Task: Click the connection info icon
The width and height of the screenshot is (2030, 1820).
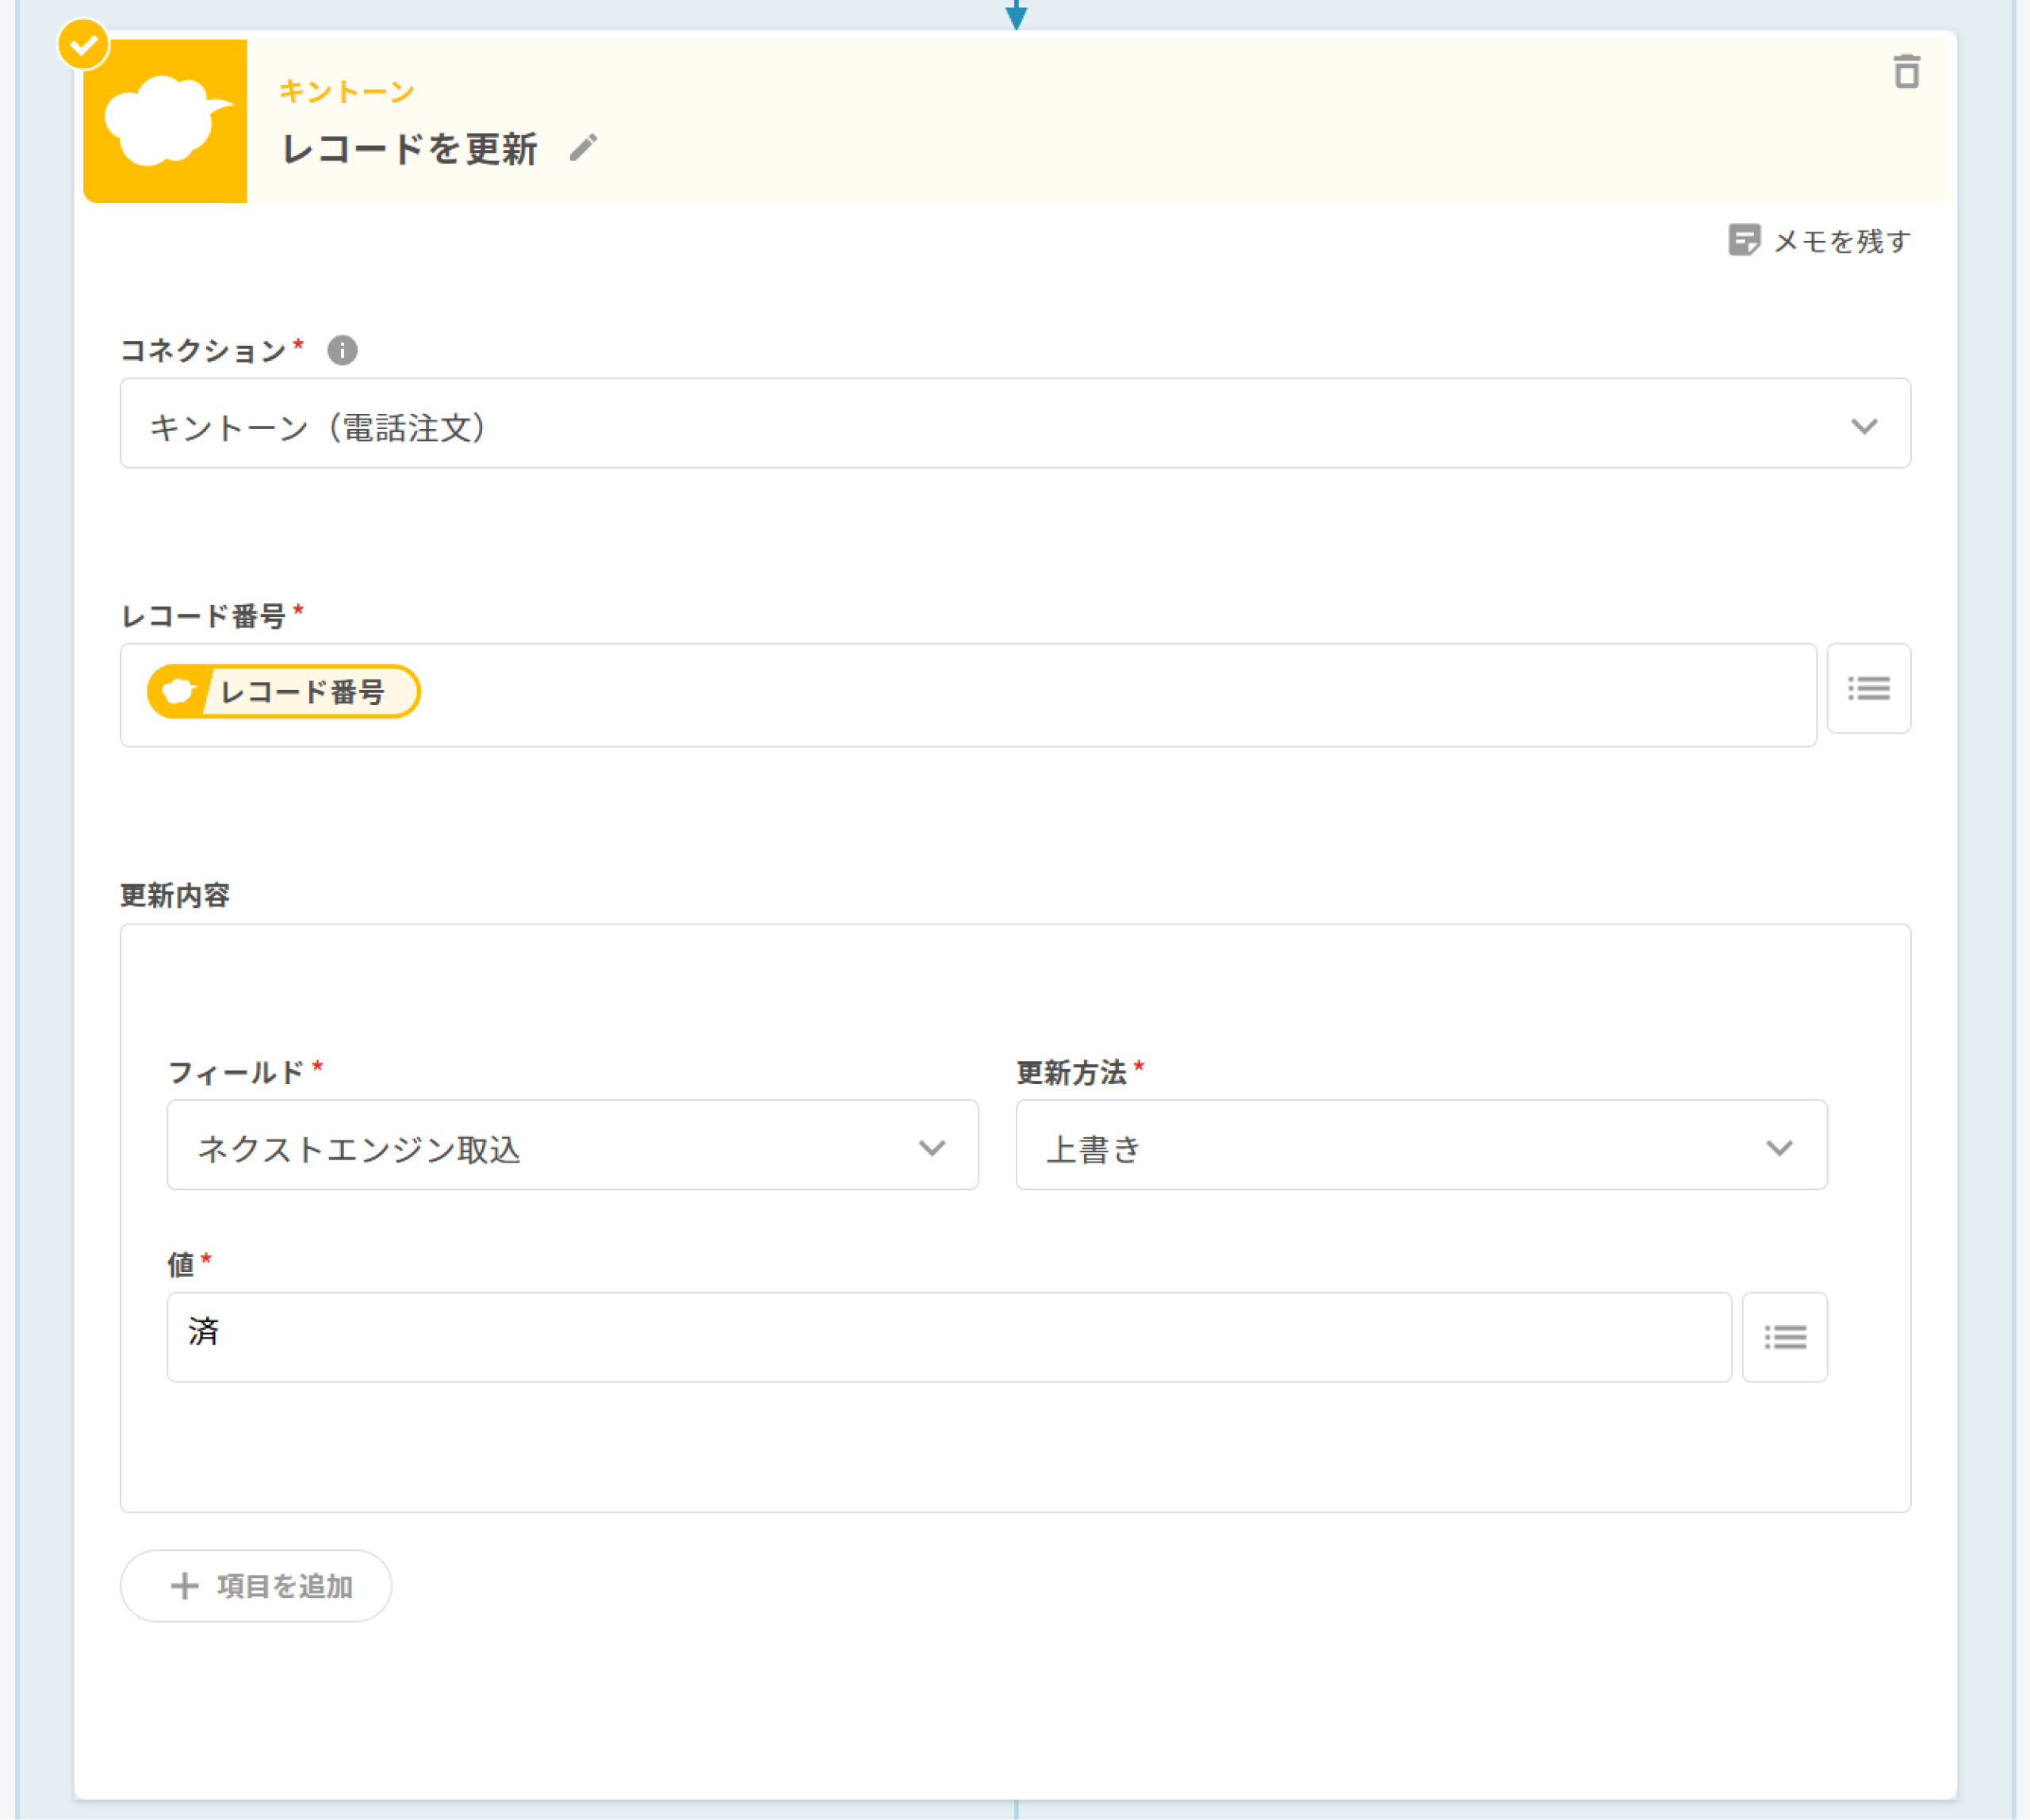Action: (x=342, y=350)
